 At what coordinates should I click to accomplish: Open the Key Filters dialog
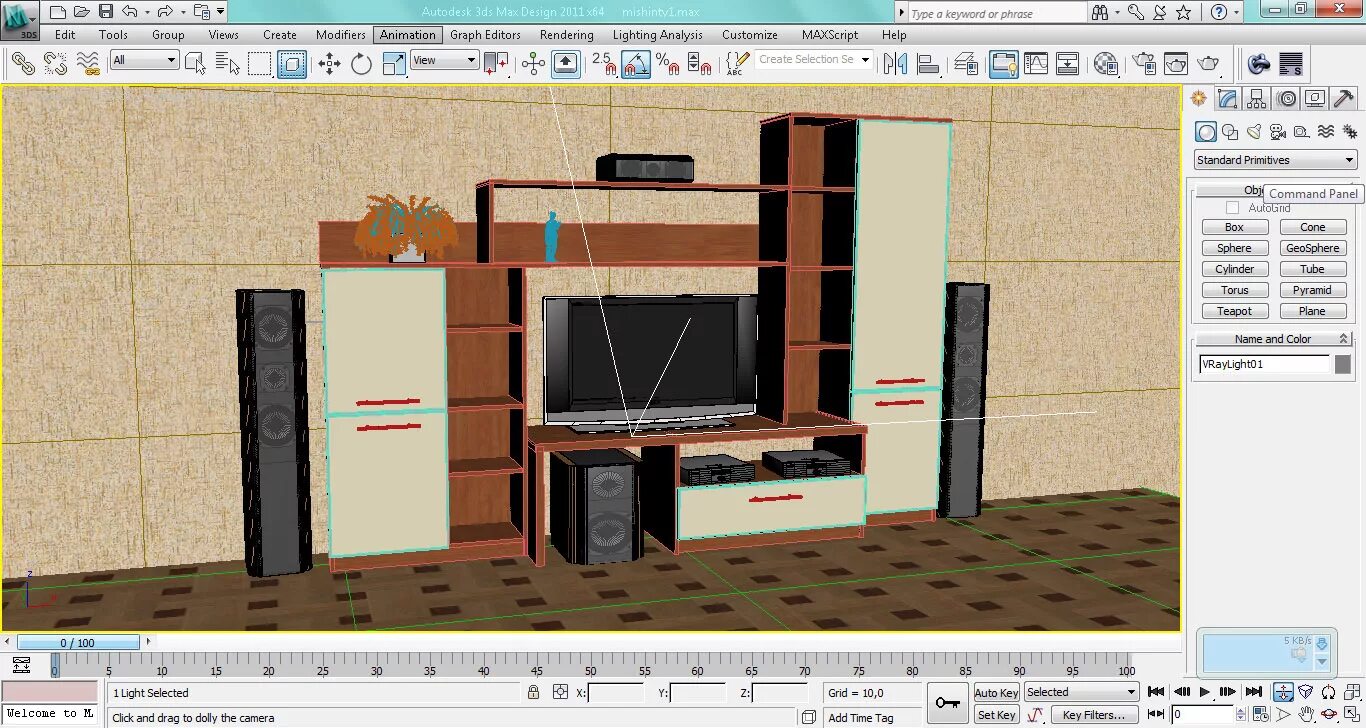(1094, 715)
